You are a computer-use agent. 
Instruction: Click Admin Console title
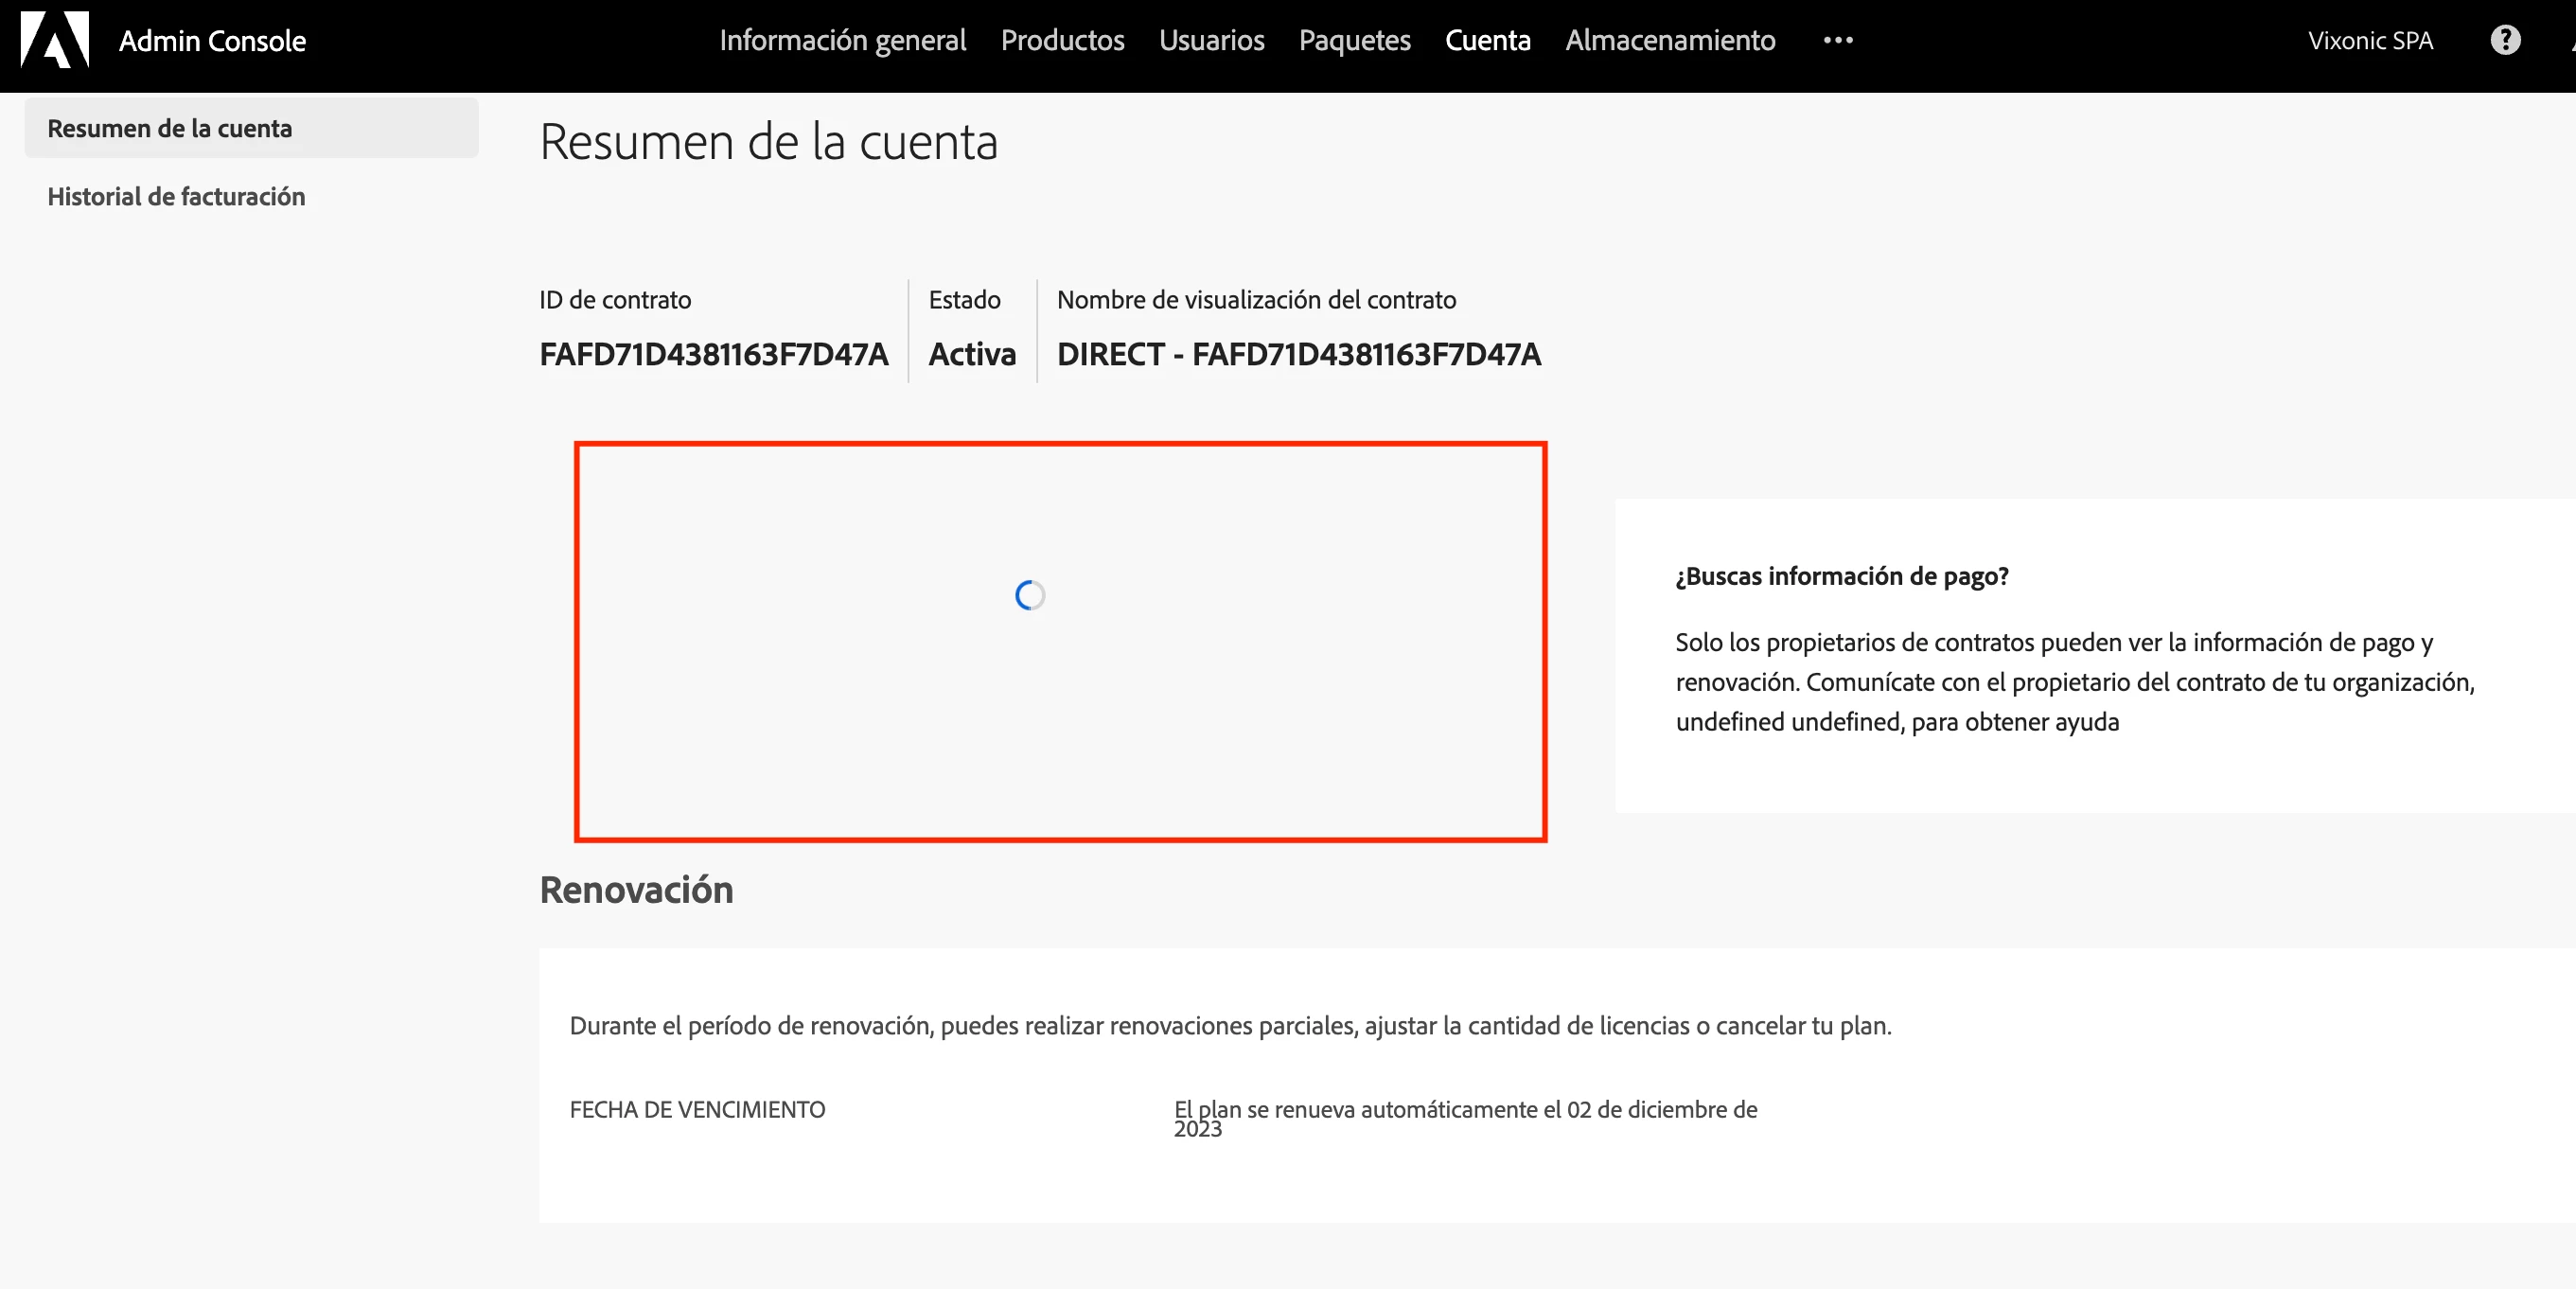tap(212, 41)
